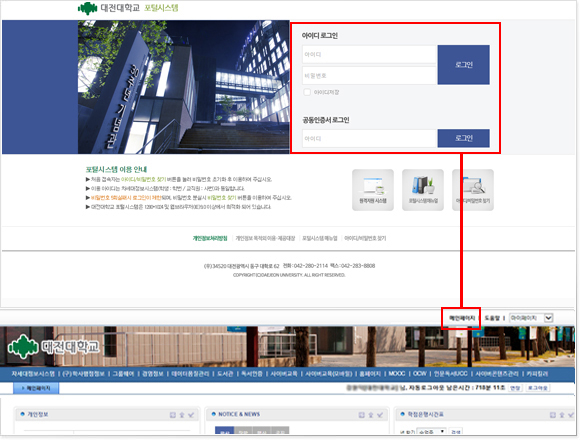Click the checkmark icon on 학점은행시간표 panel
The width and height of the screenshot is (580, 440).
[570, 415]
